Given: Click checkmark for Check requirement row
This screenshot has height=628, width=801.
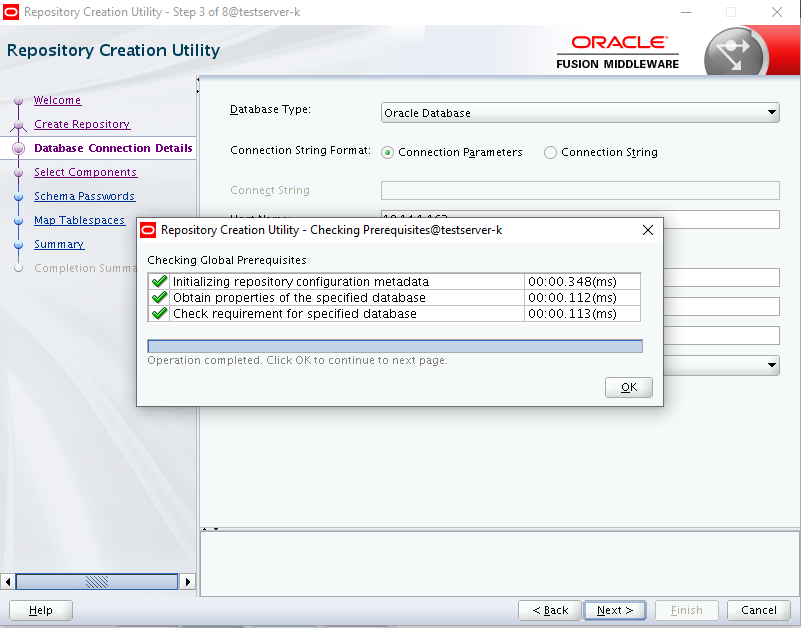Looking at the screenshot, I should [160, 313].
